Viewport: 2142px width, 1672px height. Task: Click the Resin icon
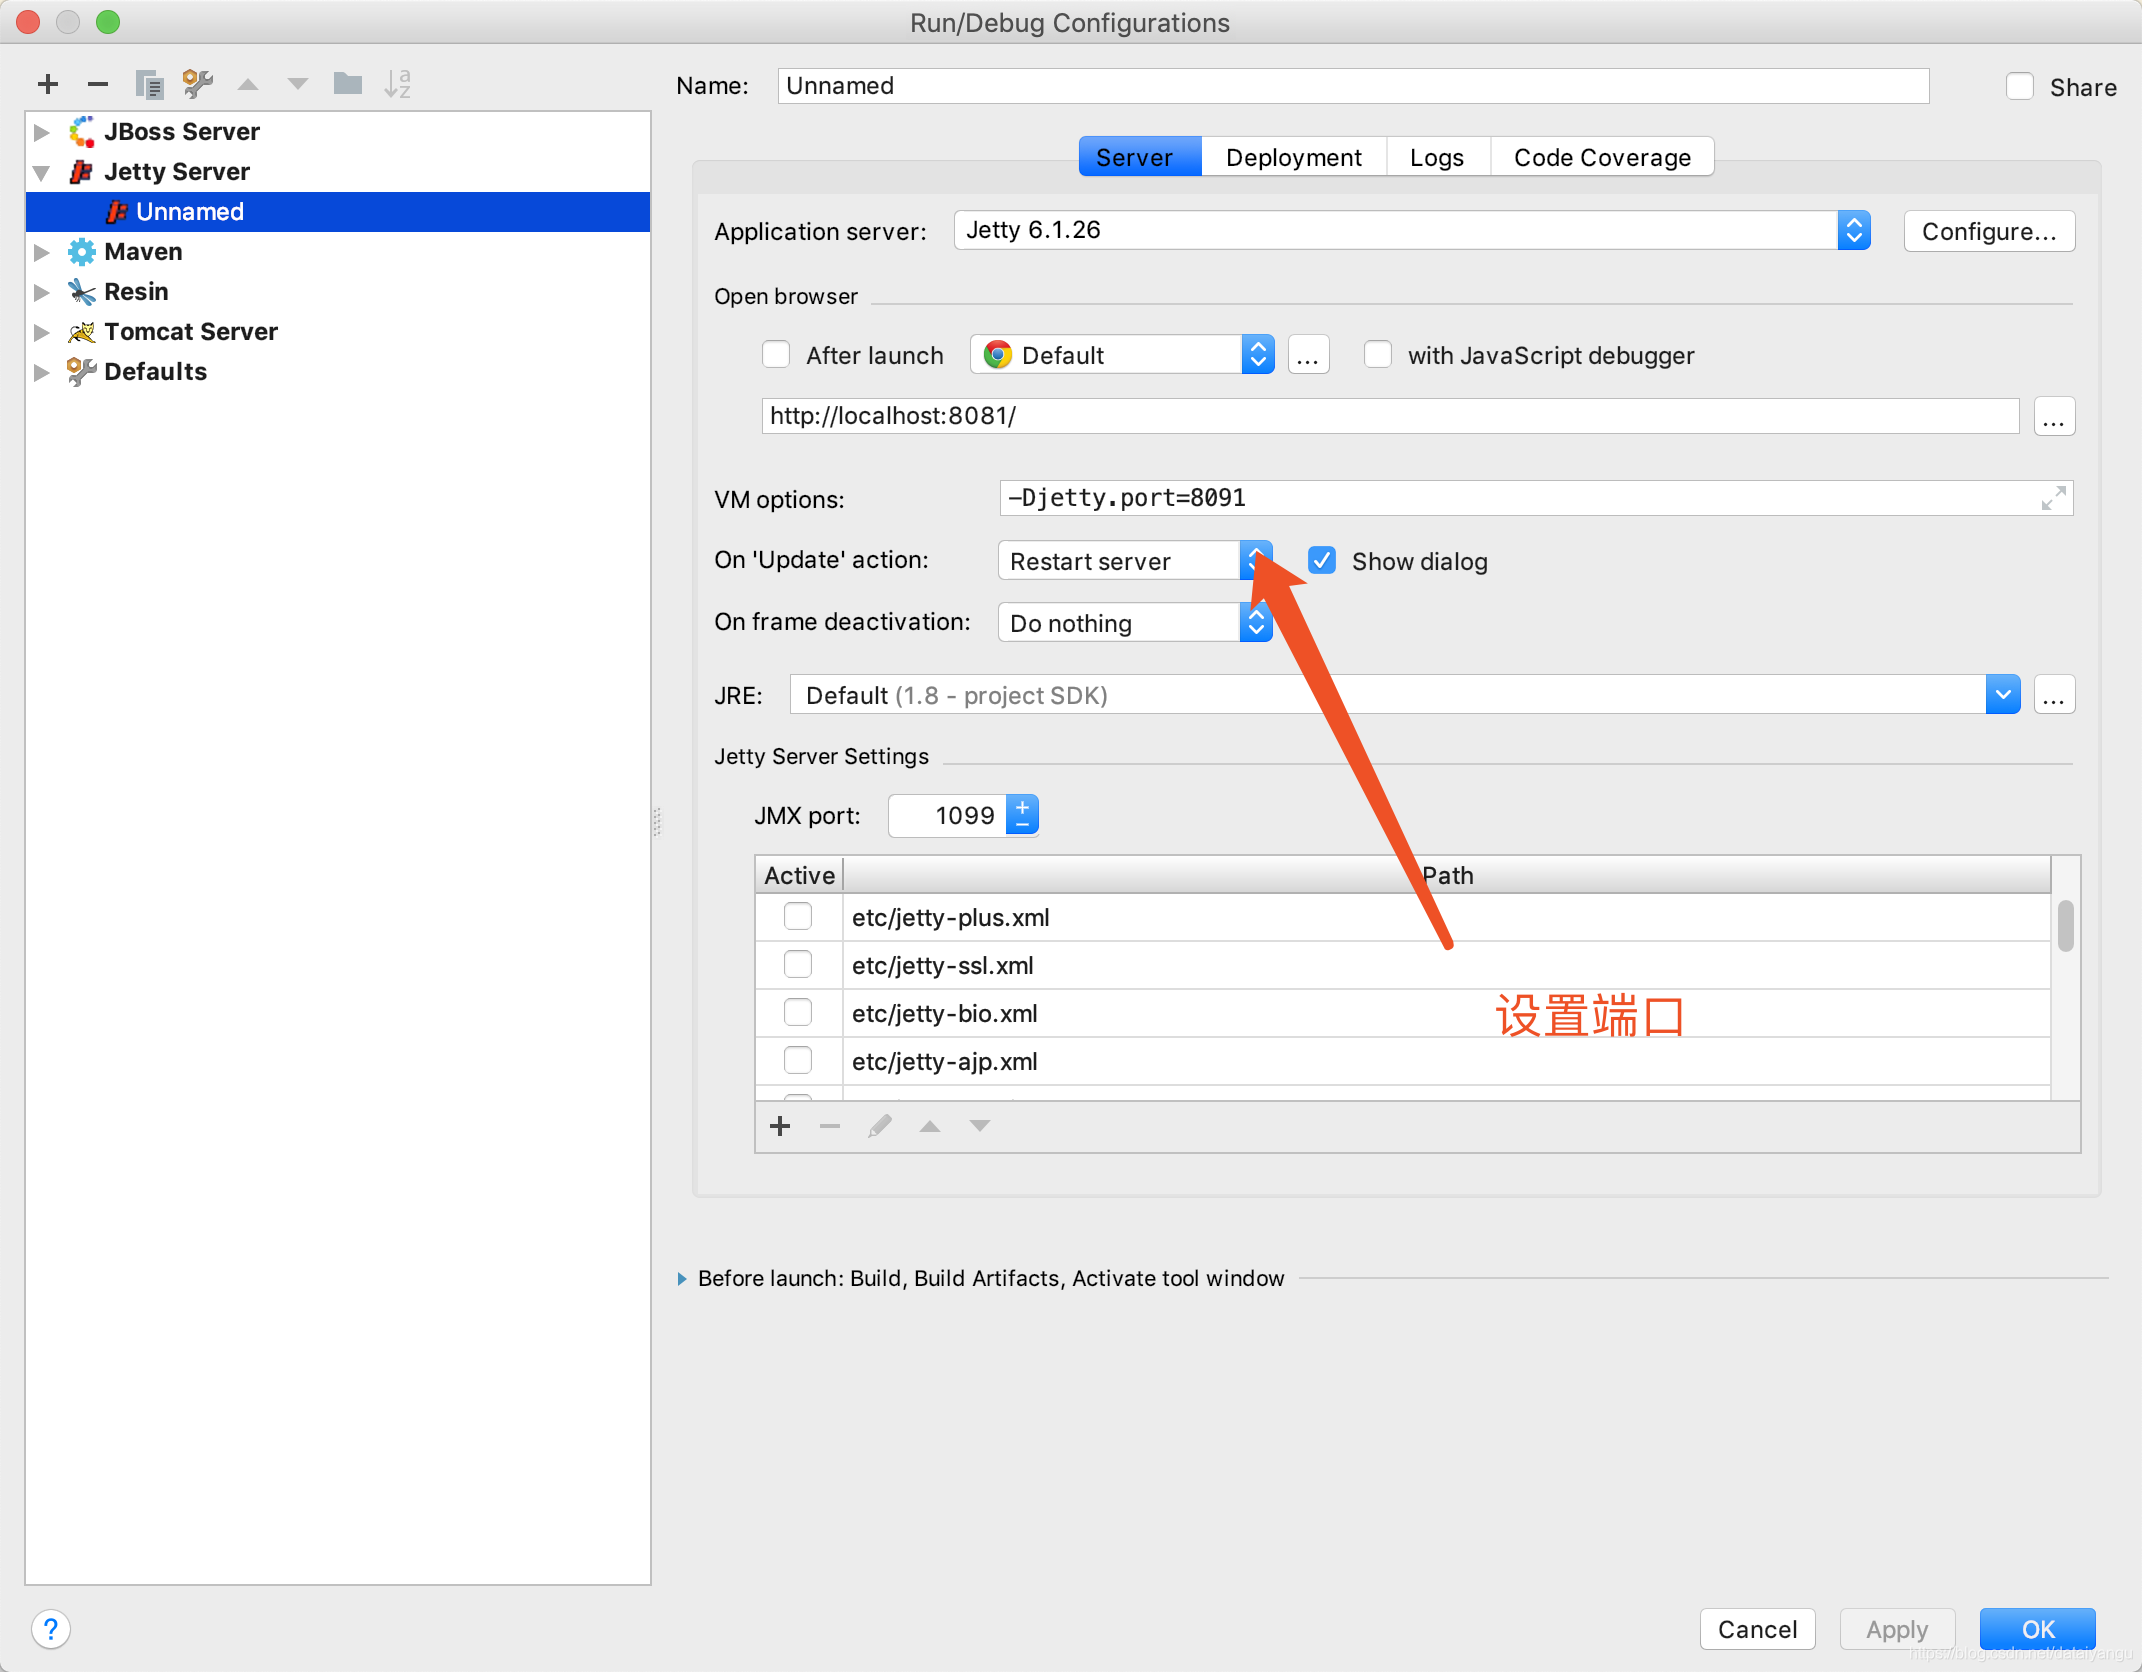pyautogui.click(x=82, y=292)
